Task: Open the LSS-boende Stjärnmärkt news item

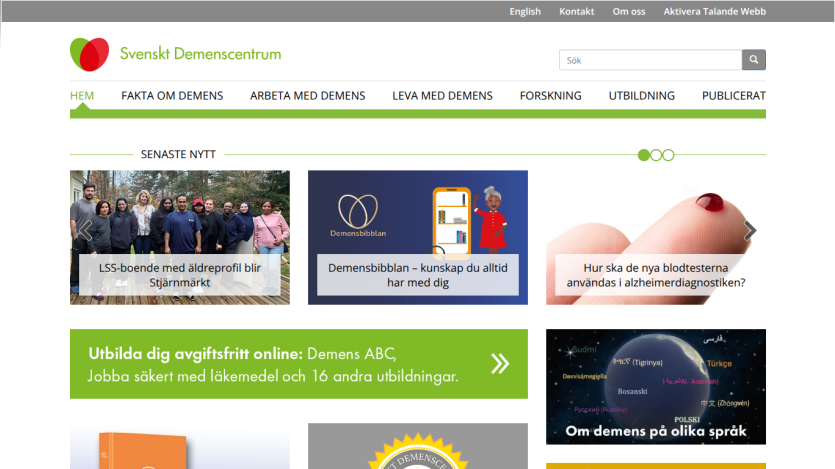Action: pos(180,237)
